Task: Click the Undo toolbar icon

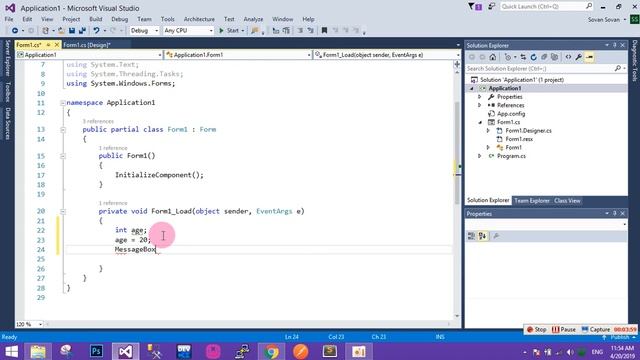Action: (x=96, y=31)
